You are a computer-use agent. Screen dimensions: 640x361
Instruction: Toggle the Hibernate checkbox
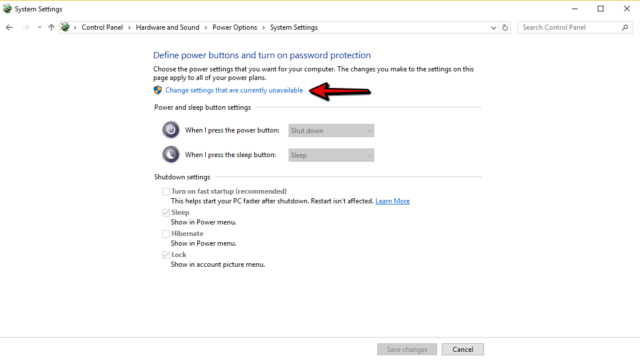point(166,234)
